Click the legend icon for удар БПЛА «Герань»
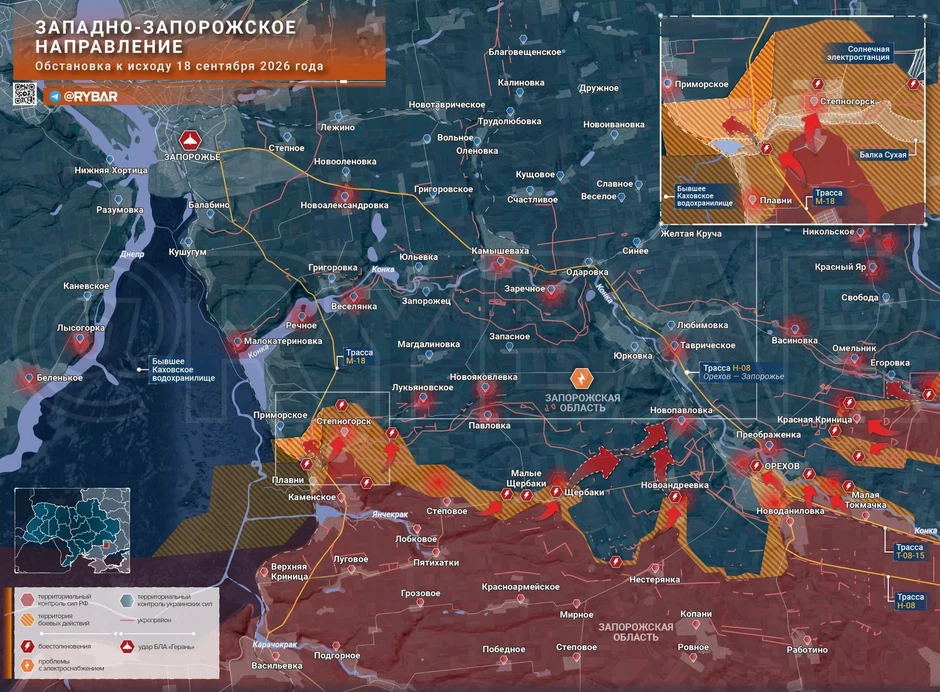Screen dimensions: 940x692 [x=126, y=646]
